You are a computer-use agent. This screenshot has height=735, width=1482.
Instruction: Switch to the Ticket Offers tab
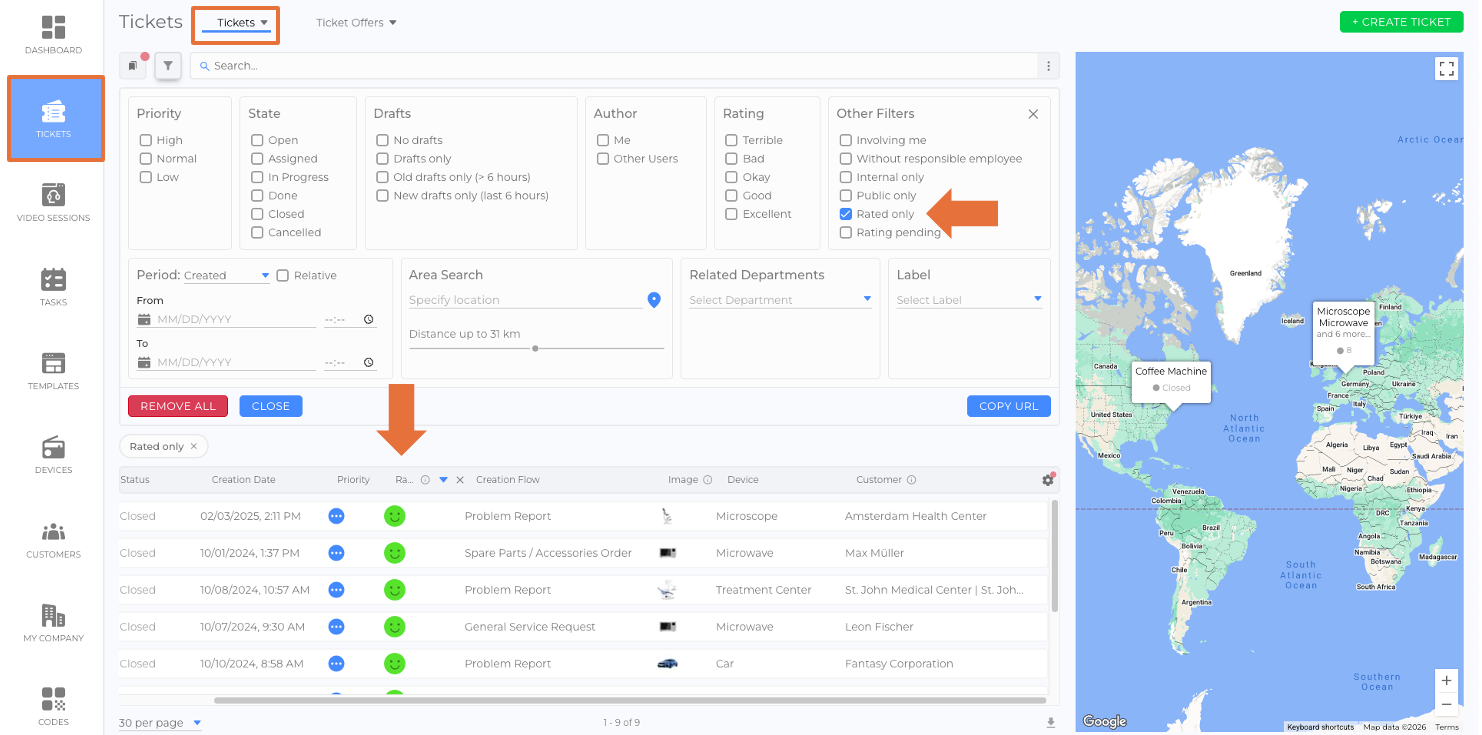point(356,23)
